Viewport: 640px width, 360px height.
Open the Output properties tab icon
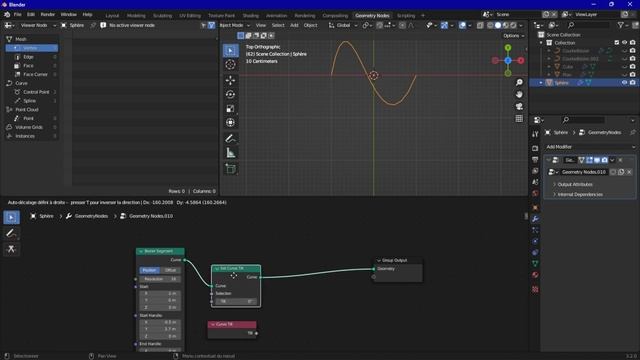[535, 160]
